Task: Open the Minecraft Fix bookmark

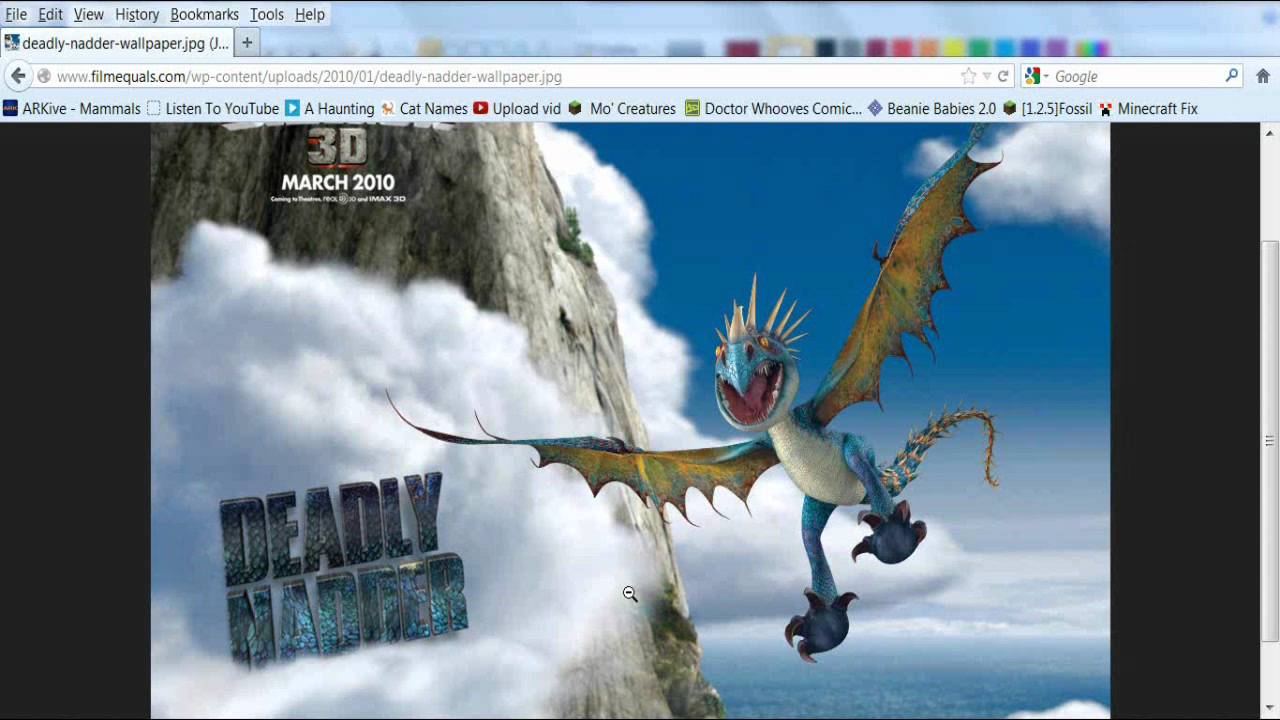Action: (x=1148, y=109)
